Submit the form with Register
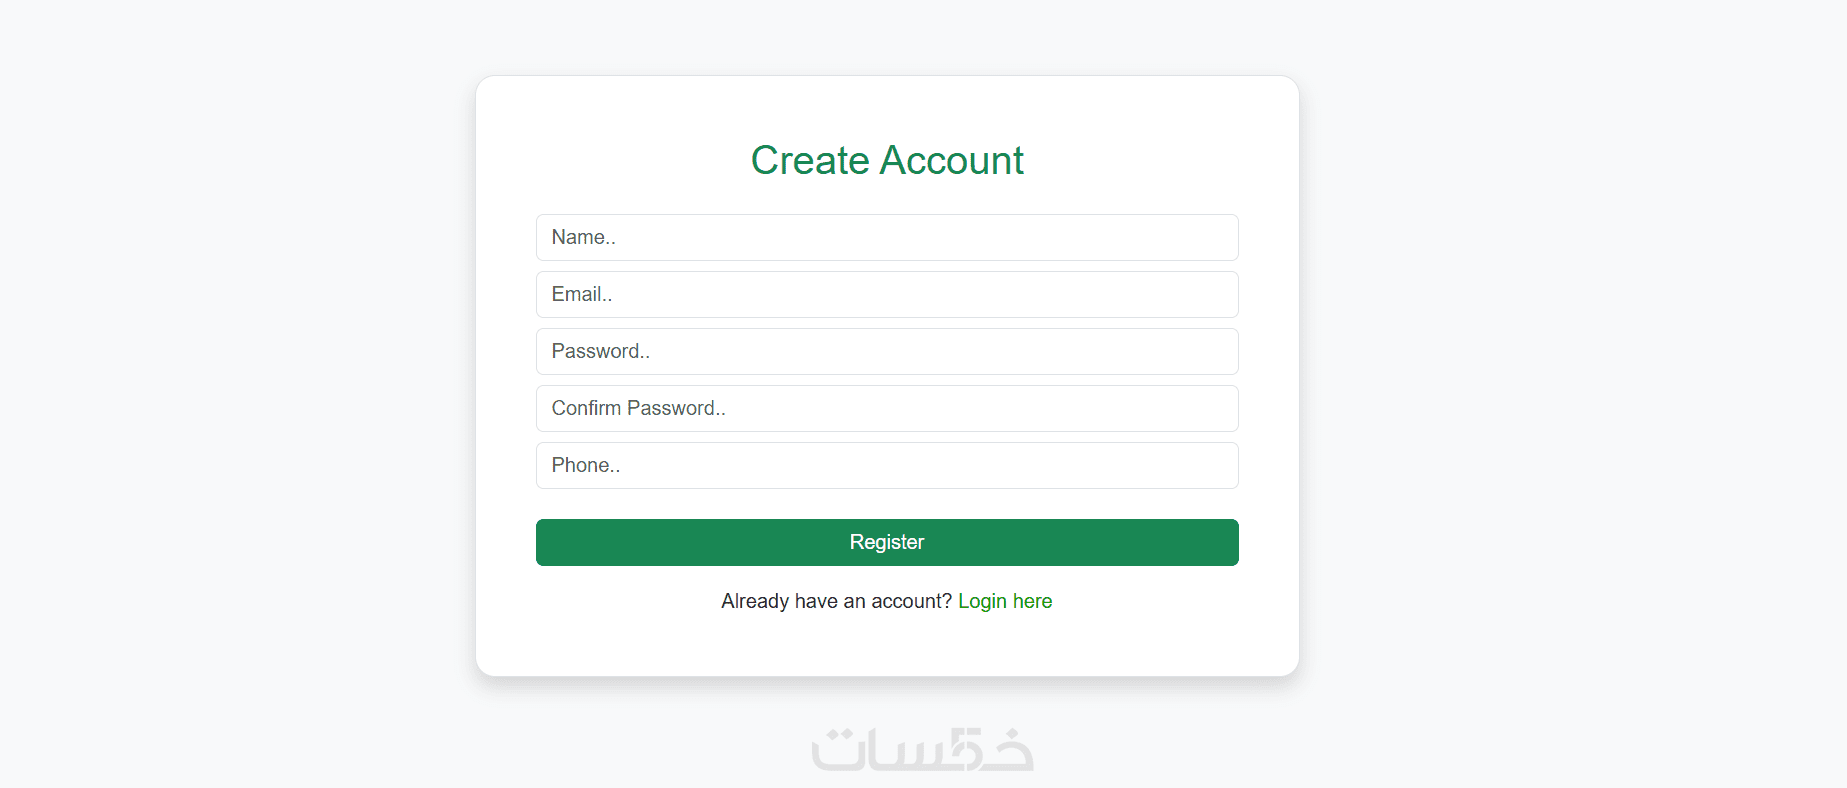 (x=887, y=542)
